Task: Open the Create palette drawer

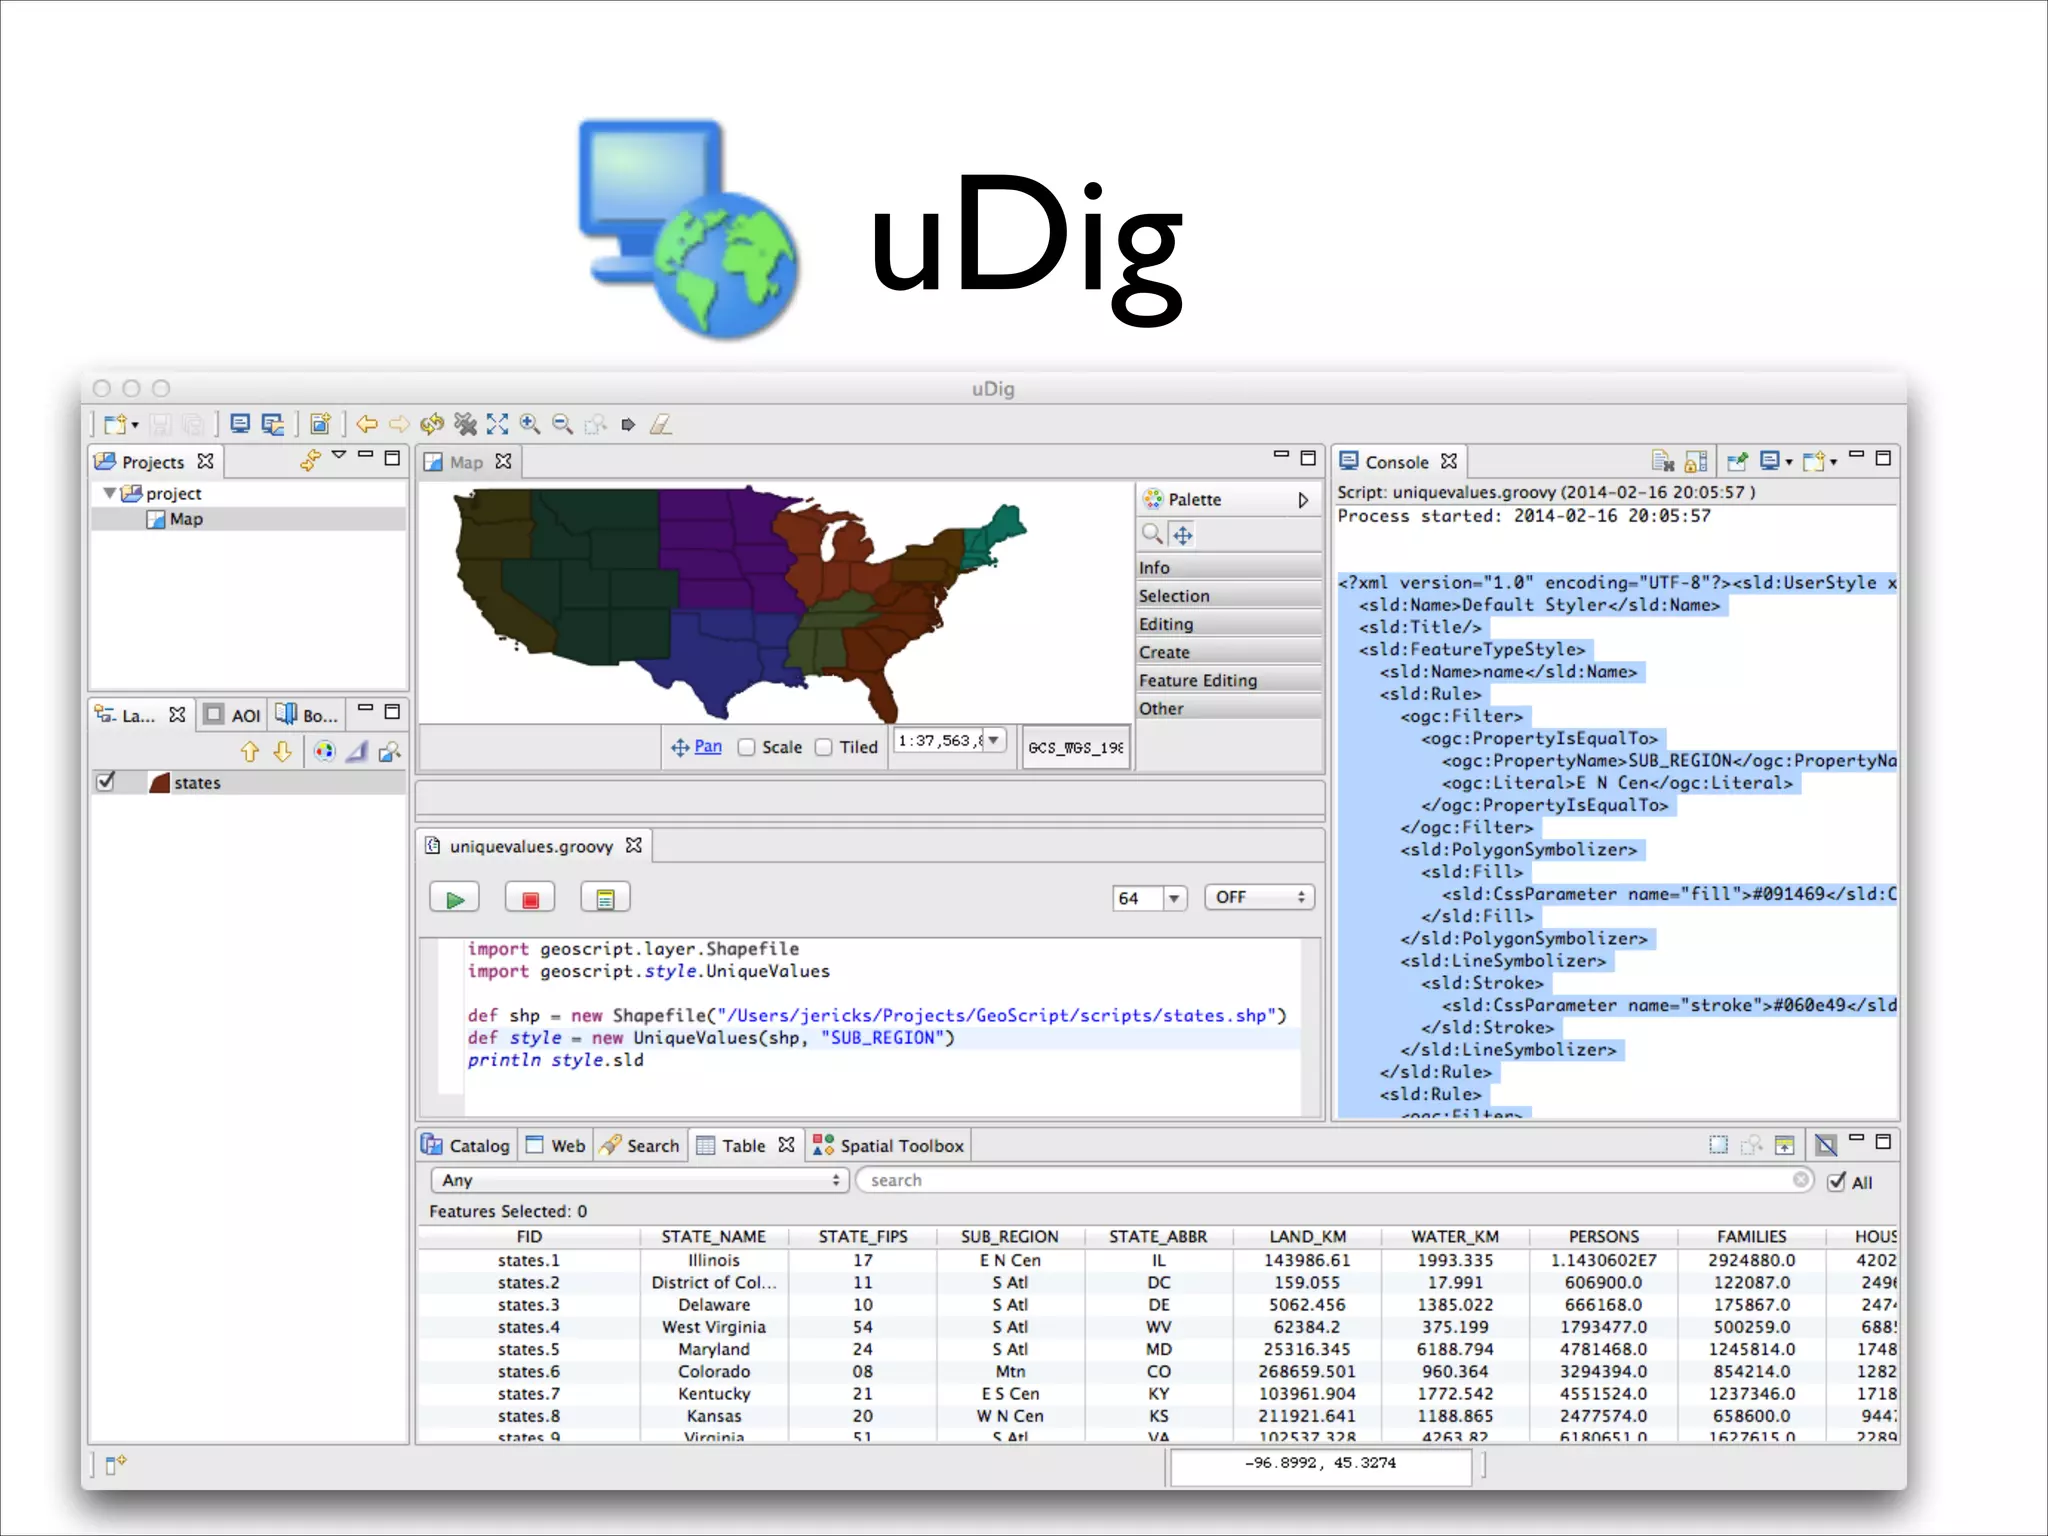Action: coord(1229,651)
